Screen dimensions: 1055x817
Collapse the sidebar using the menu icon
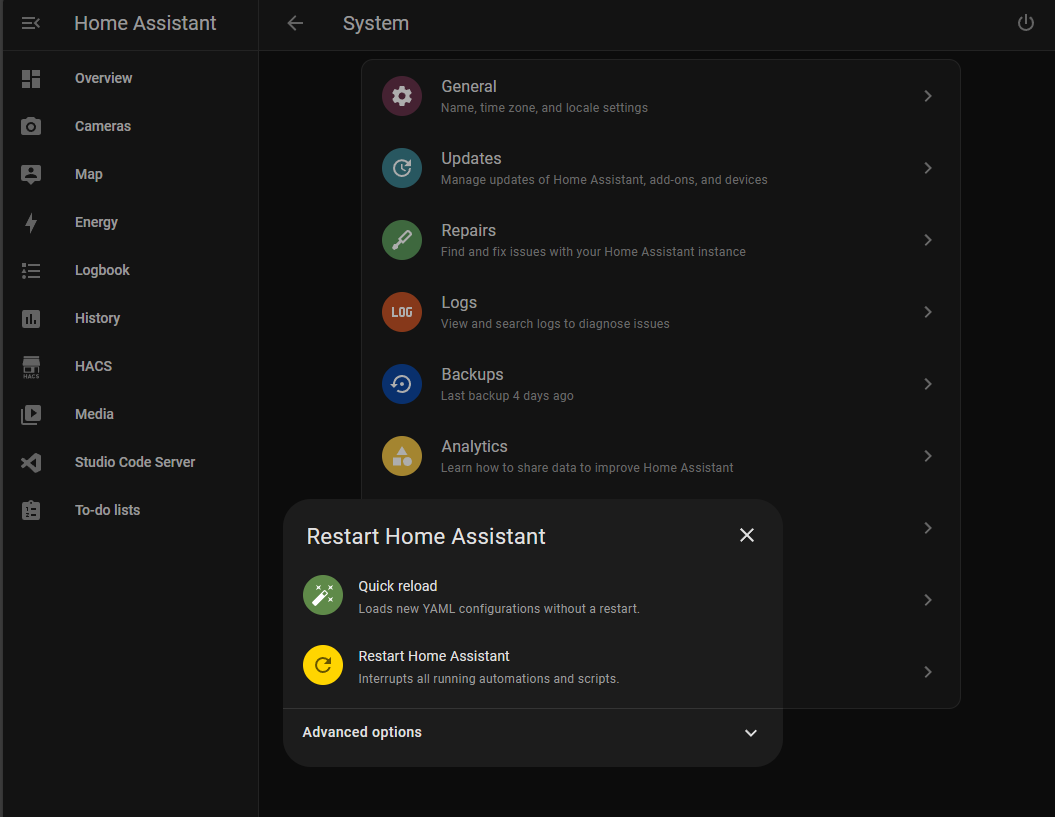(x=31, y=23)
